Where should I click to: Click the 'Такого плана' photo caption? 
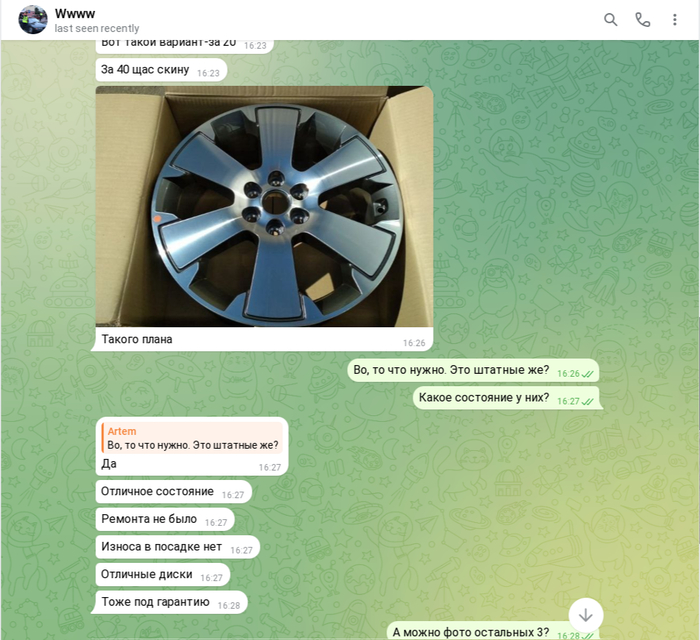(x=137, y=340)
